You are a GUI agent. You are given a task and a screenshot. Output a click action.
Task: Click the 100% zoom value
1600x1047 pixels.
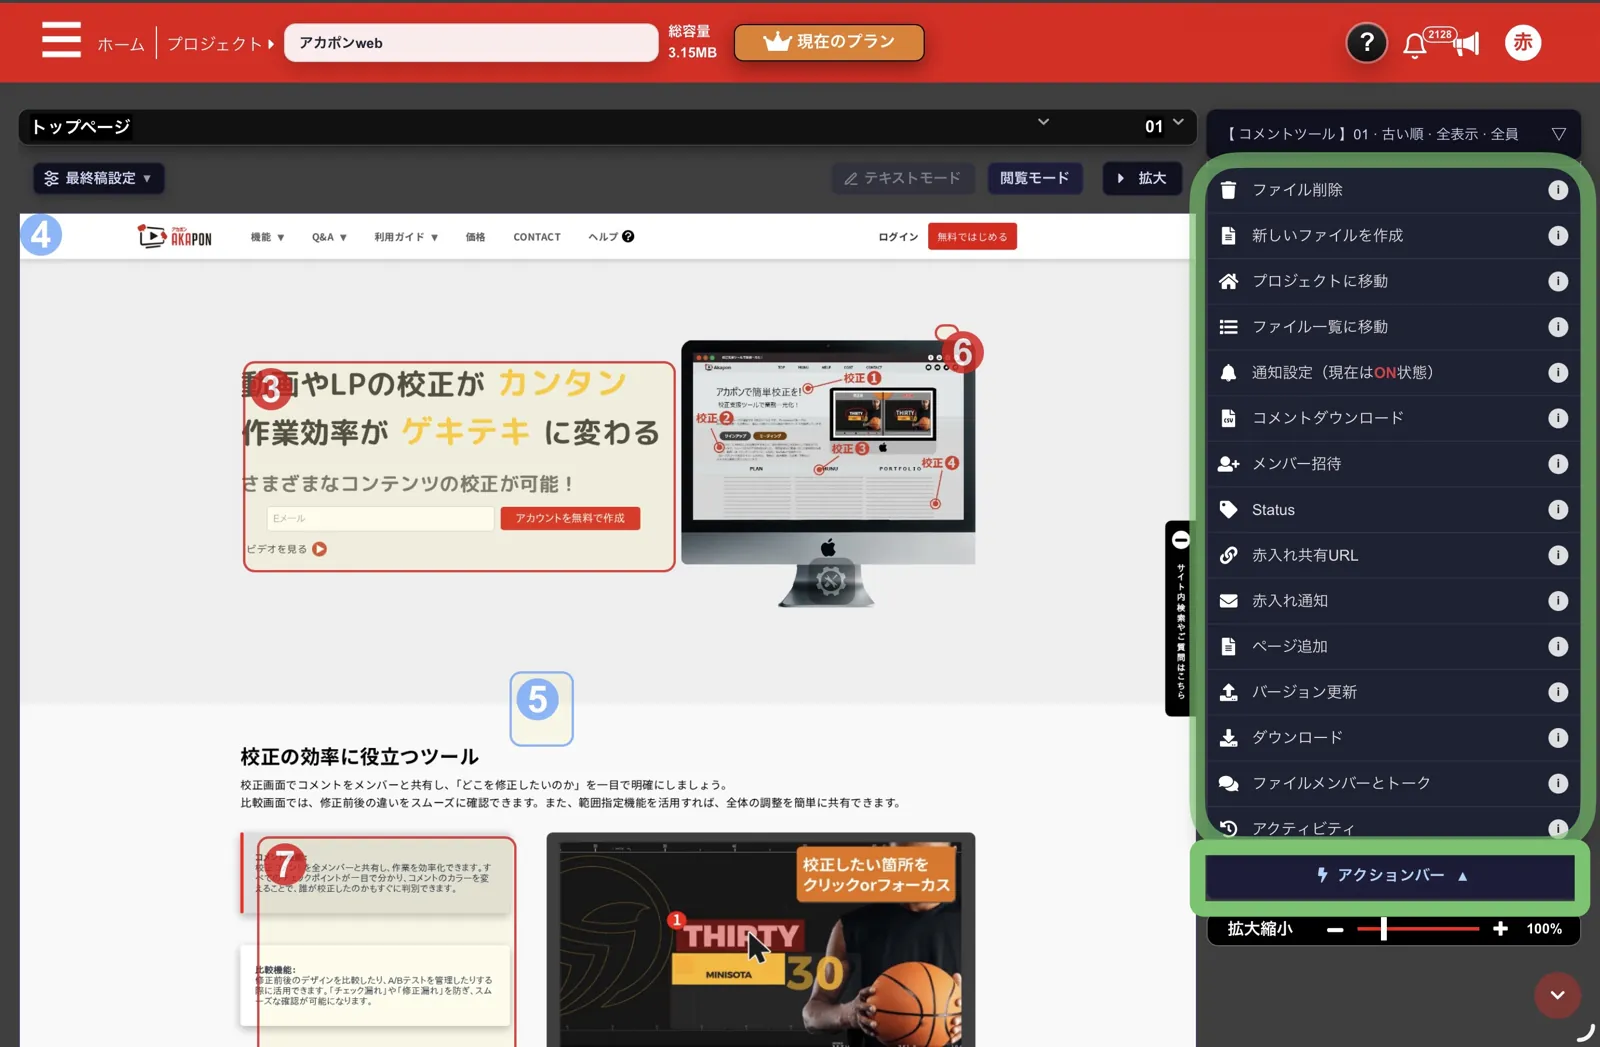(1544, 929)
